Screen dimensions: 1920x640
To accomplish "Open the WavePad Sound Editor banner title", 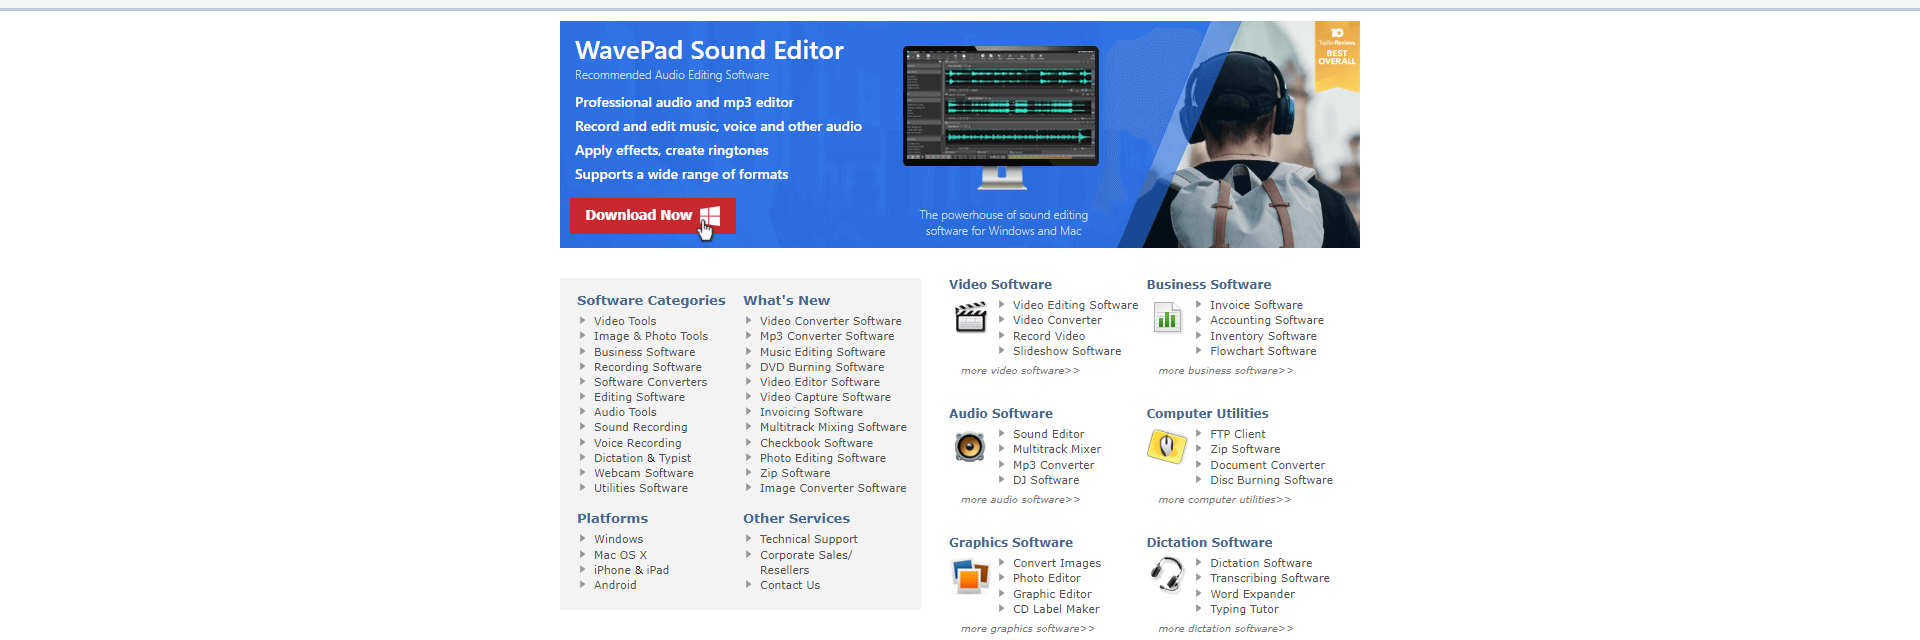I will [x=709, y=50].
